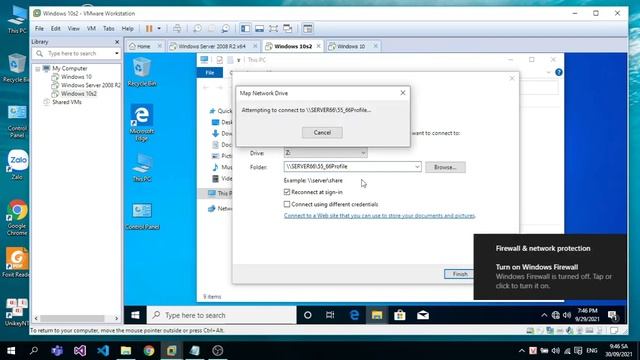Screen dimensions: 640x360
Task: Open Visual Studio Code on host taskbar
Action: click(103, 351)
